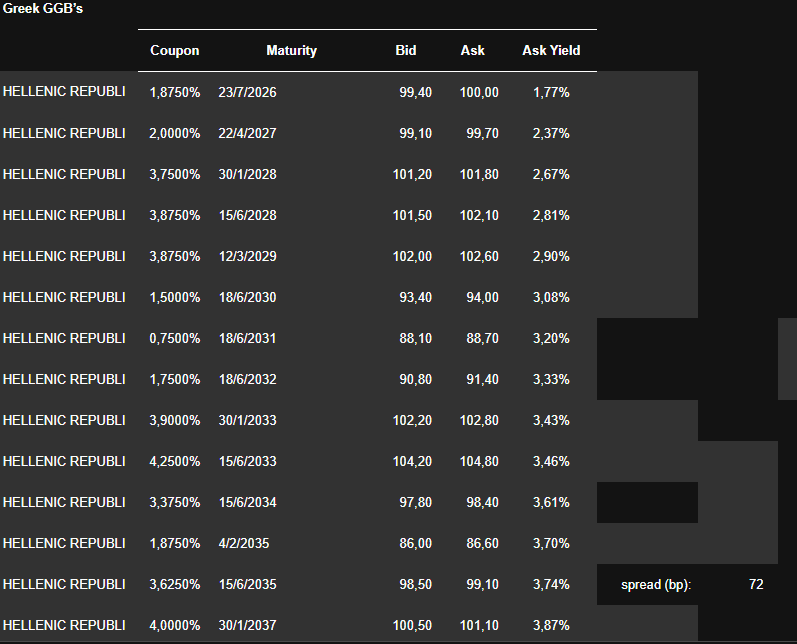Click coupon value 3,6250%

coord(174,584)
